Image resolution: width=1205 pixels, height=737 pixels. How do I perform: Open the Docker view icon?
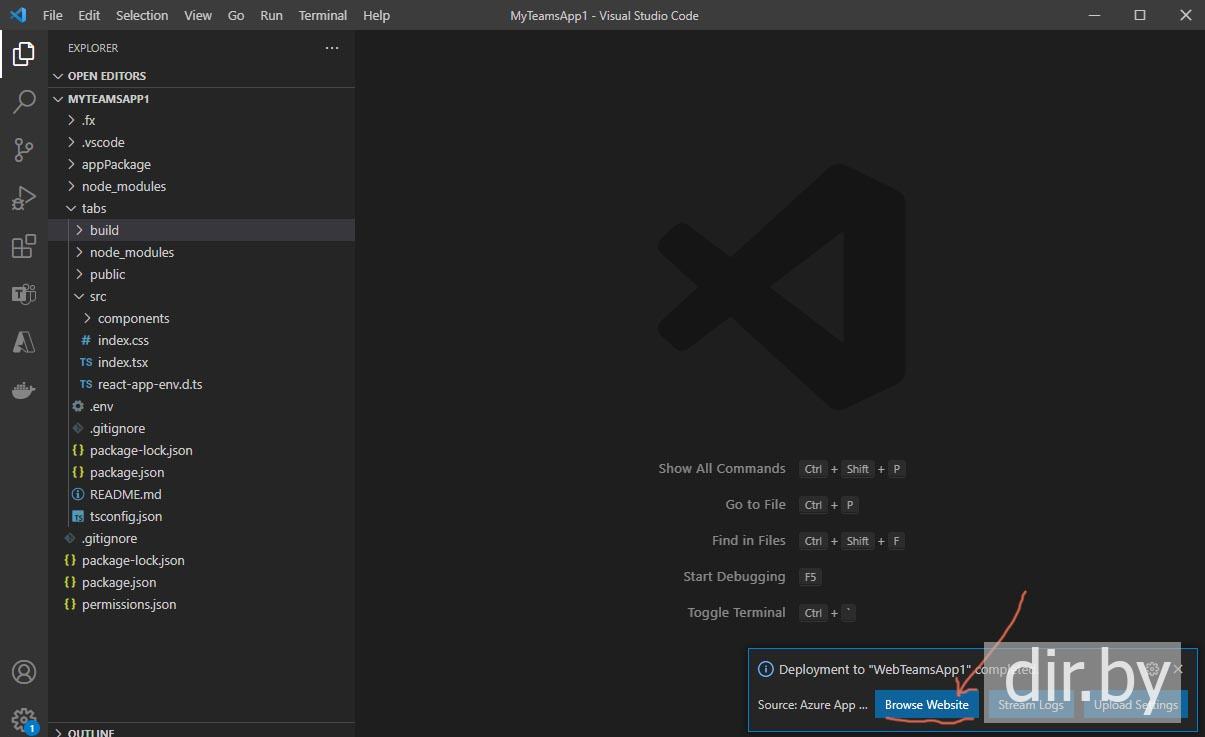(24, 390)
